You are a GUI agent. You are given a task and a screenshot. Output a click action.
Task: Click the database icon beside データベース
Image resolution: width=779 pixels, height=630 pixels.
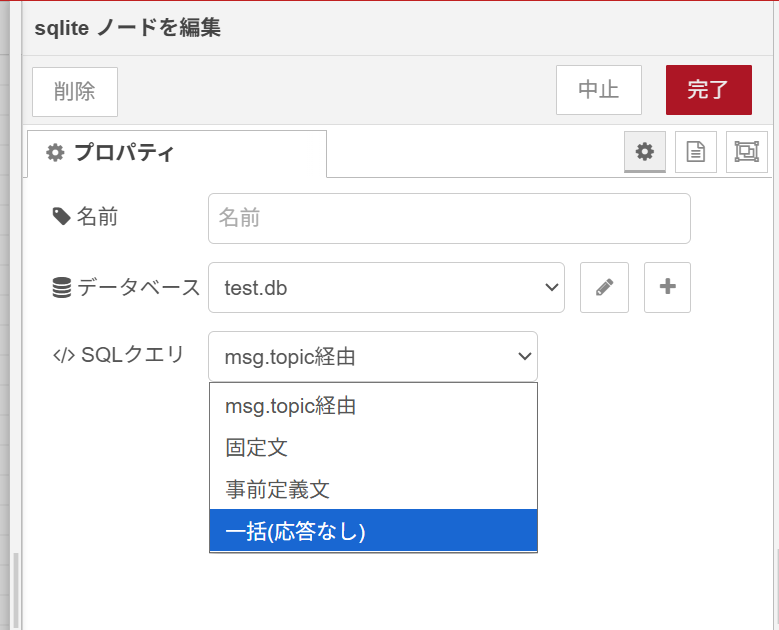[61, 288]
